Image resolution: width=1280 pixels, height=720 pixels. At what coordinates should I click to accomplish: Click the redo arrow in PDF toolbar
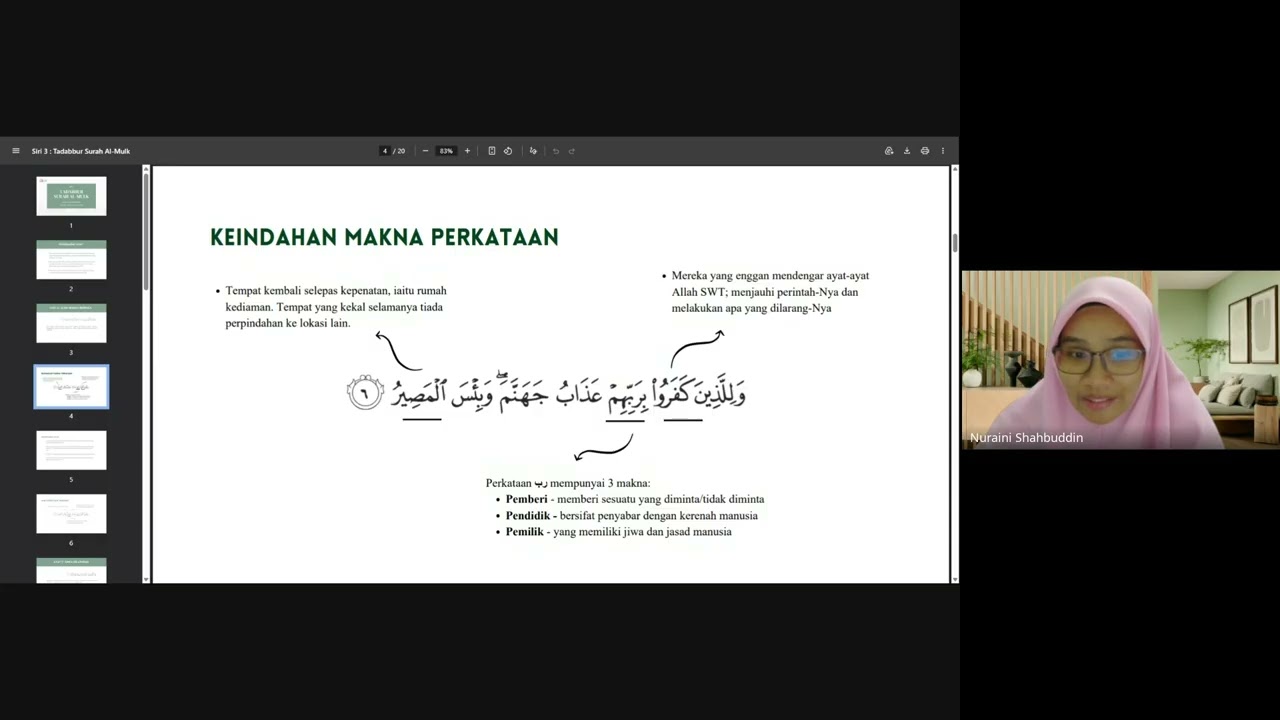pos(572,151)
